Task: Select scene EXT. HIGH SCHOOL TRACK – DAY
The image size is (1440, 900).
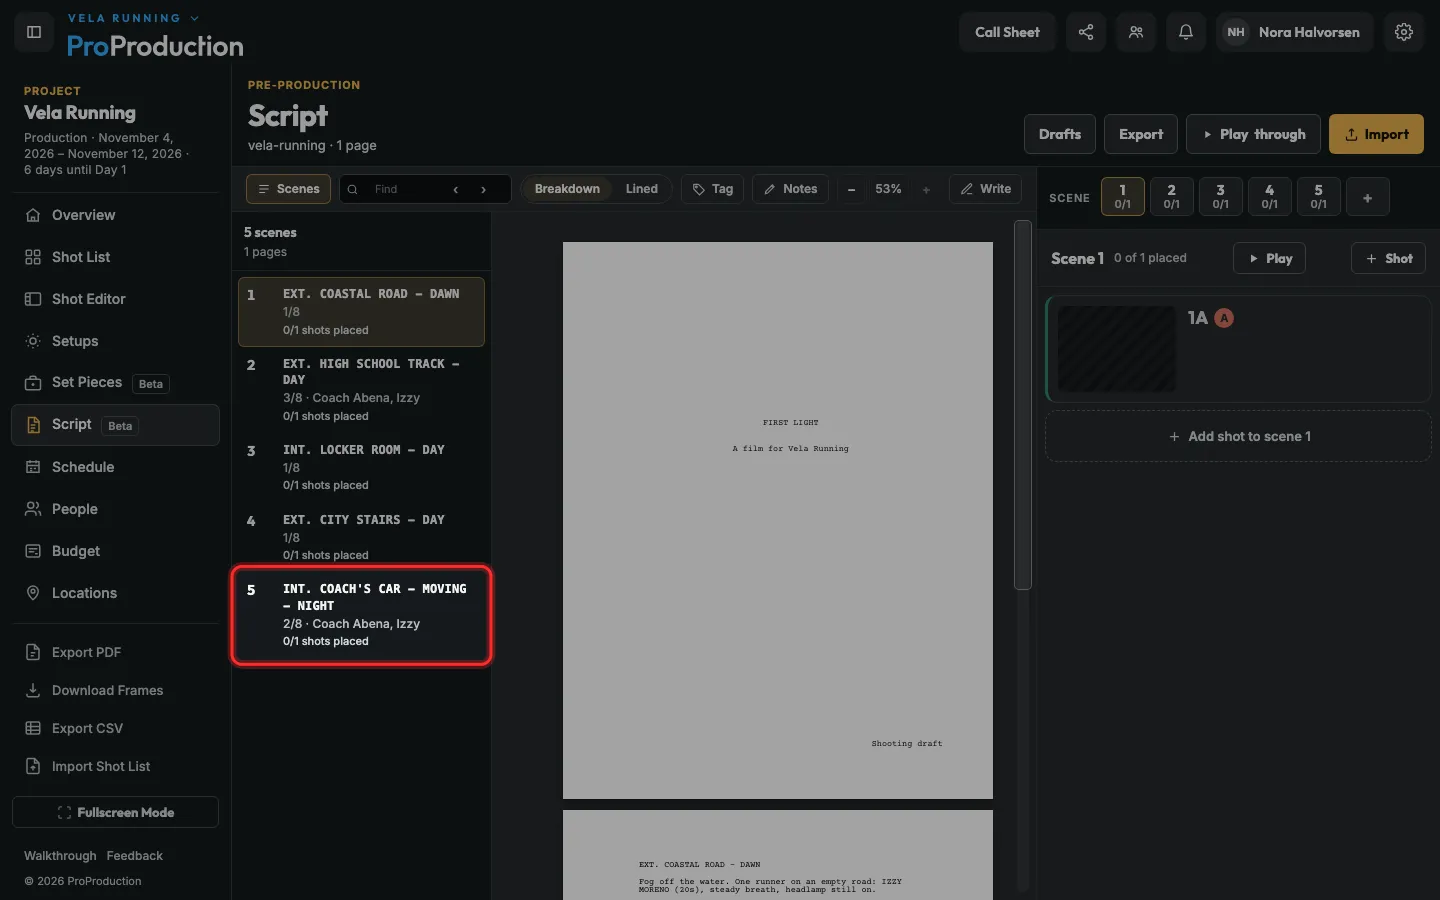Action: click(361, 390)
